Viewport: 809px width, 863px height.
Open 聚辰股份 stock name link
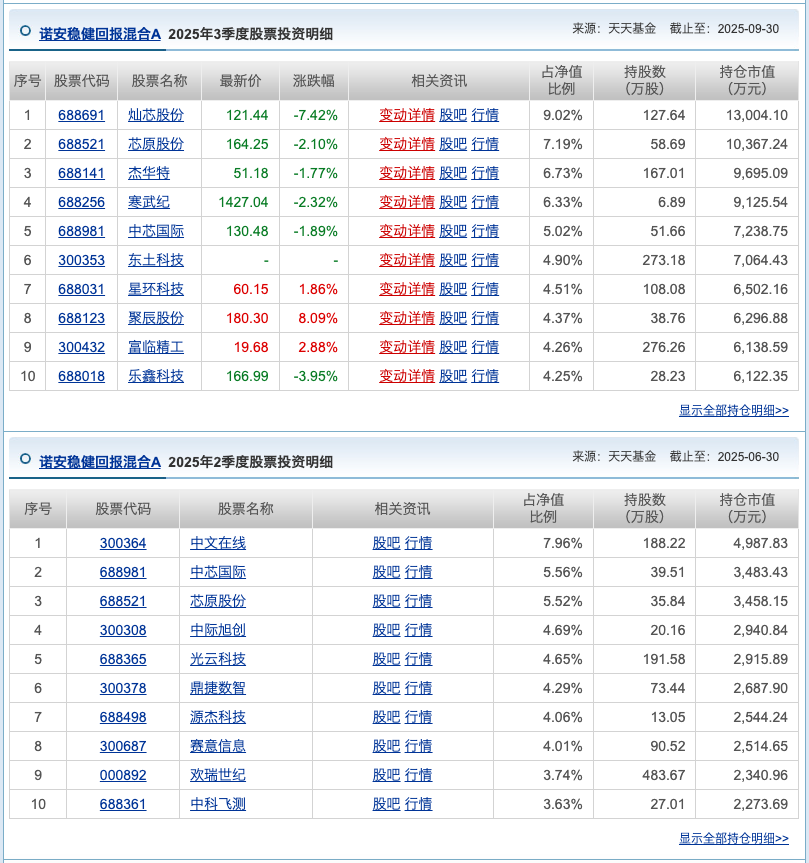[x=156, y=318]
